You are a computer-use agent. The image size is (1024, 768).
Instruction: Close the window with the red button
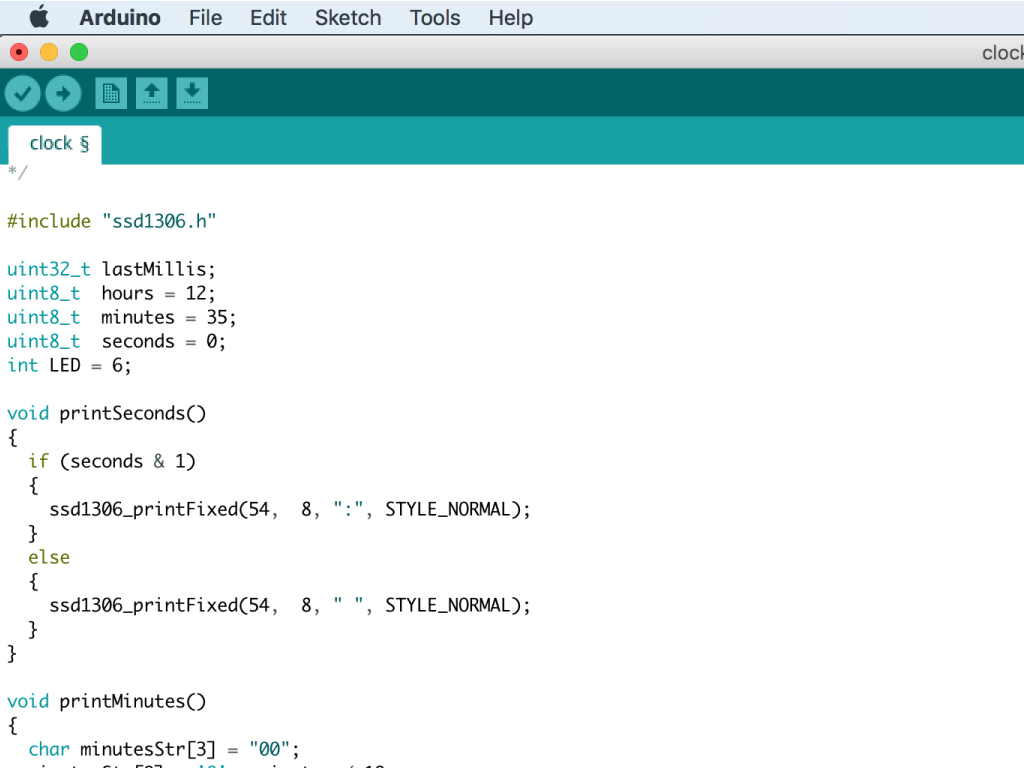pyautogui.click(x=19, y=52)
